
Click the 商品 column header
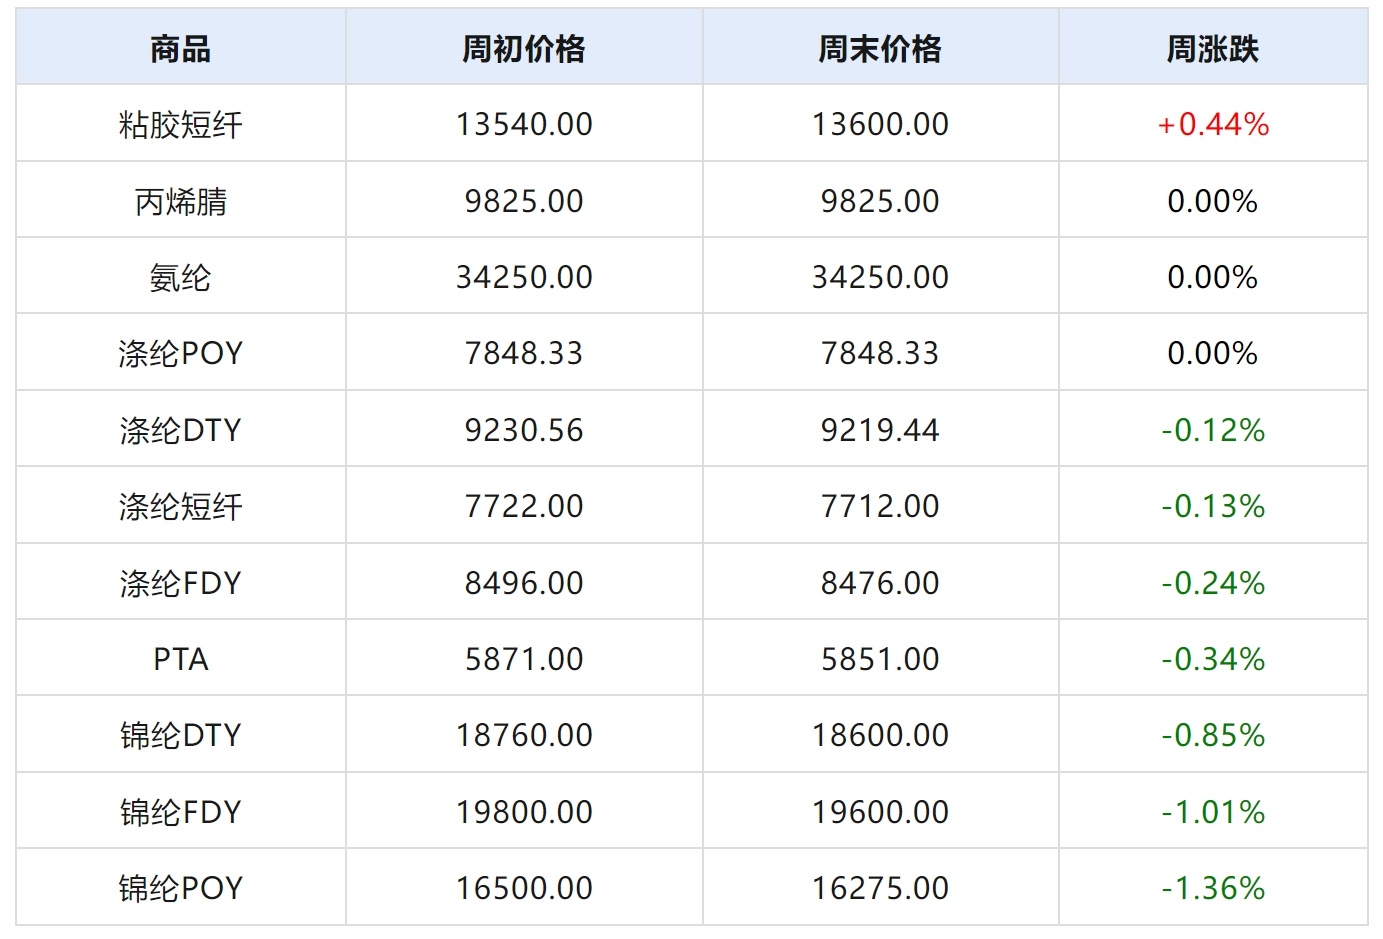[180, 48]
